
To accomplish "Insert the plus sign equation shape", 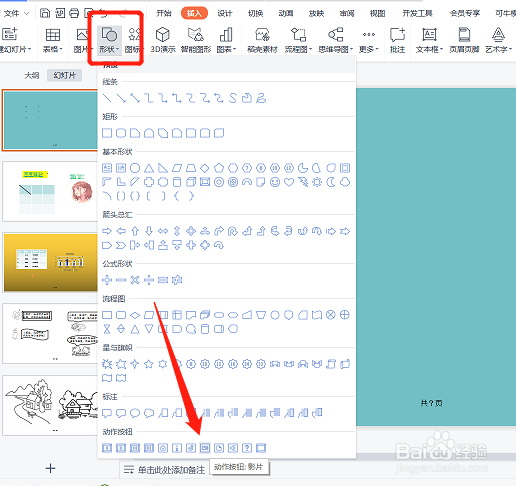I will (x=107, y=280).
